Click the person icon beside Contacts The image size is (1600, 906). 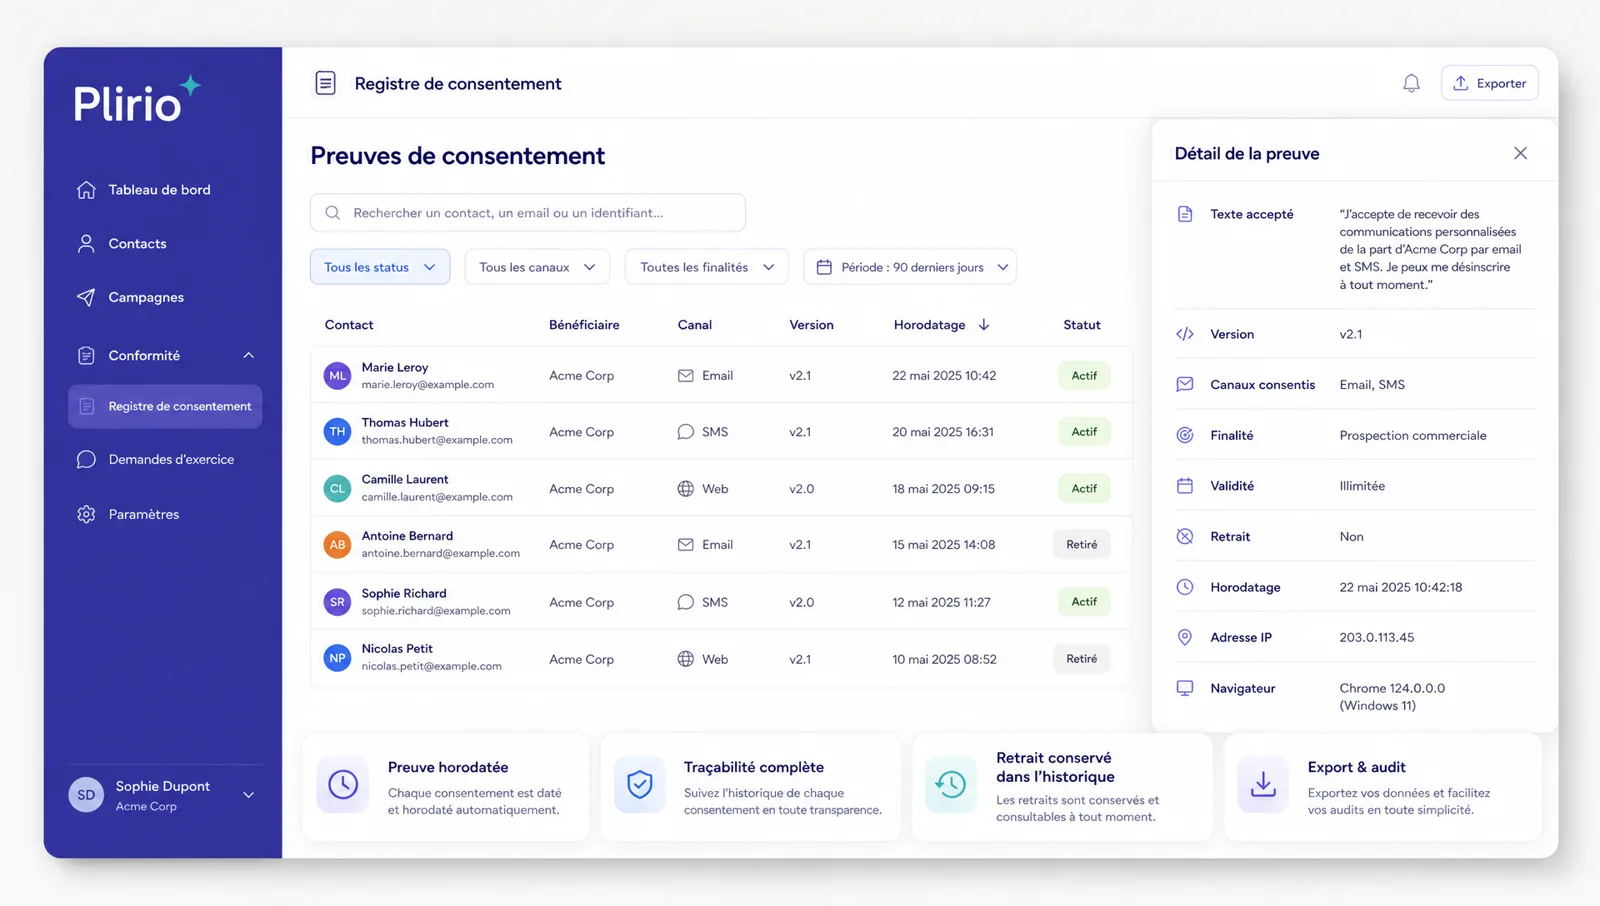[86, 244]
